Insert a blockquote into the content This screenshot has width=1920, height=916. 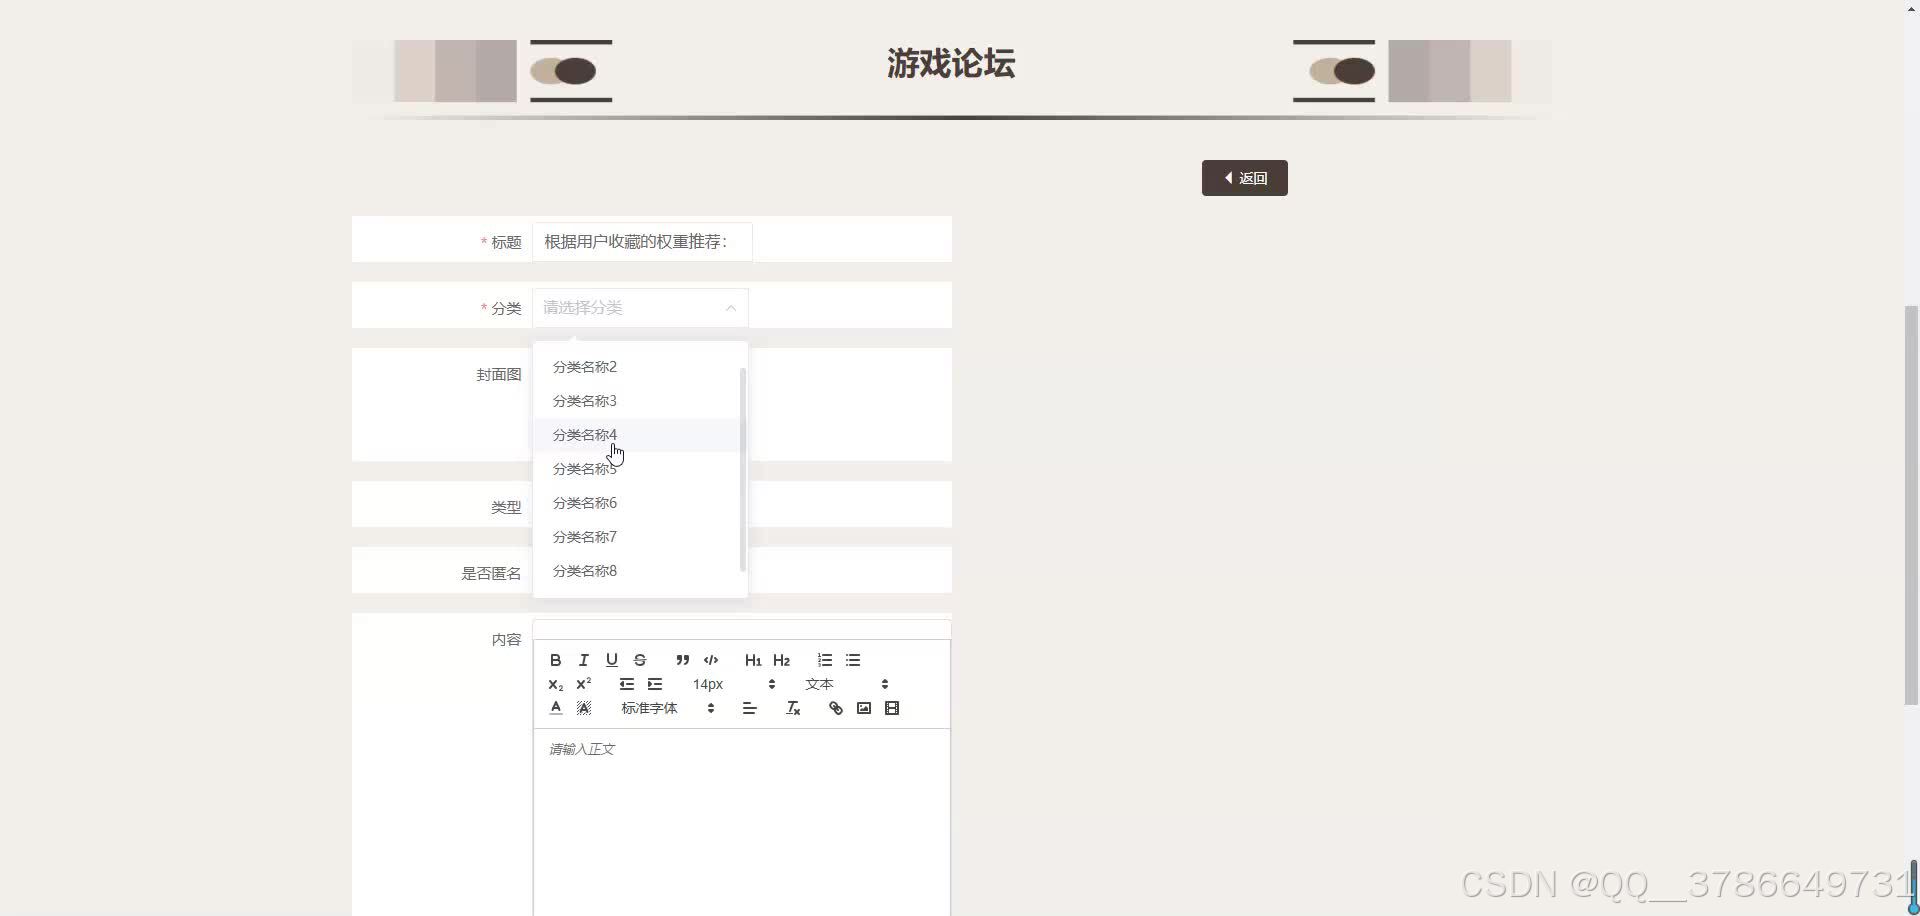tap(681, 660)
